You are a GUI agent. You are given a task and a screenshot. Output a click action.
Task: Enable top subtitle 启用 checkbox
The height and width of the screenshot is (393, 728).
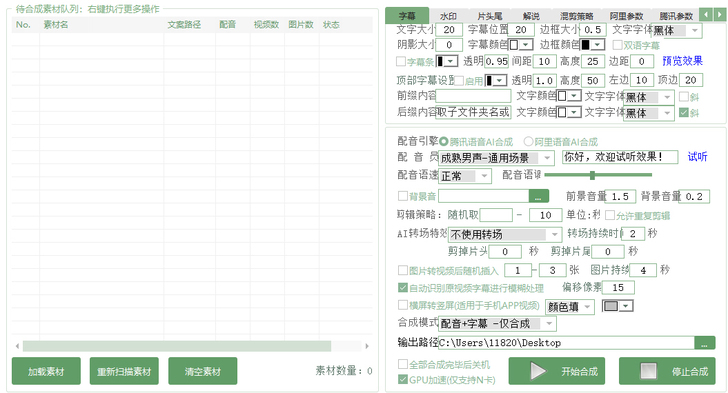point(459,81)
